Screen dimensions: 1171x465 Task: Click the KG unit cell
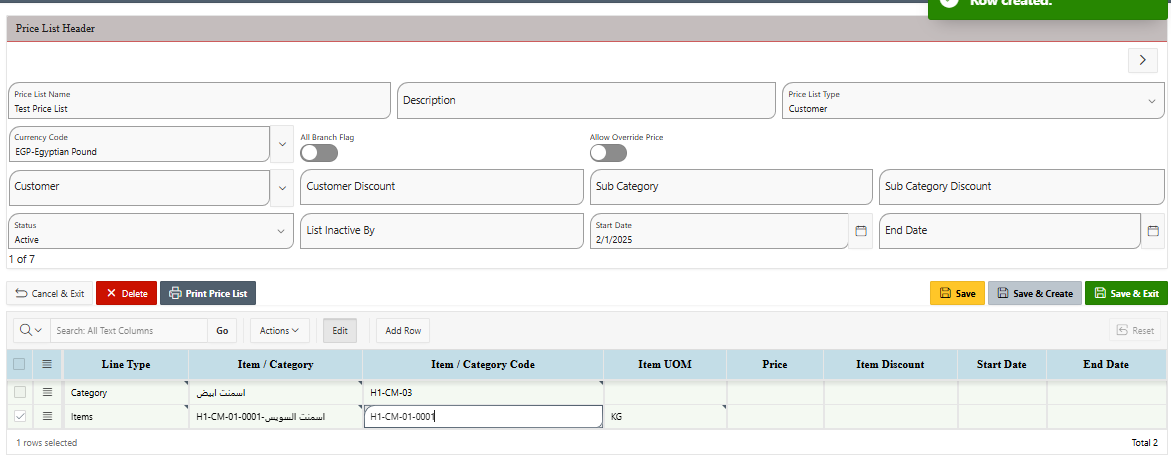point(665,416)
